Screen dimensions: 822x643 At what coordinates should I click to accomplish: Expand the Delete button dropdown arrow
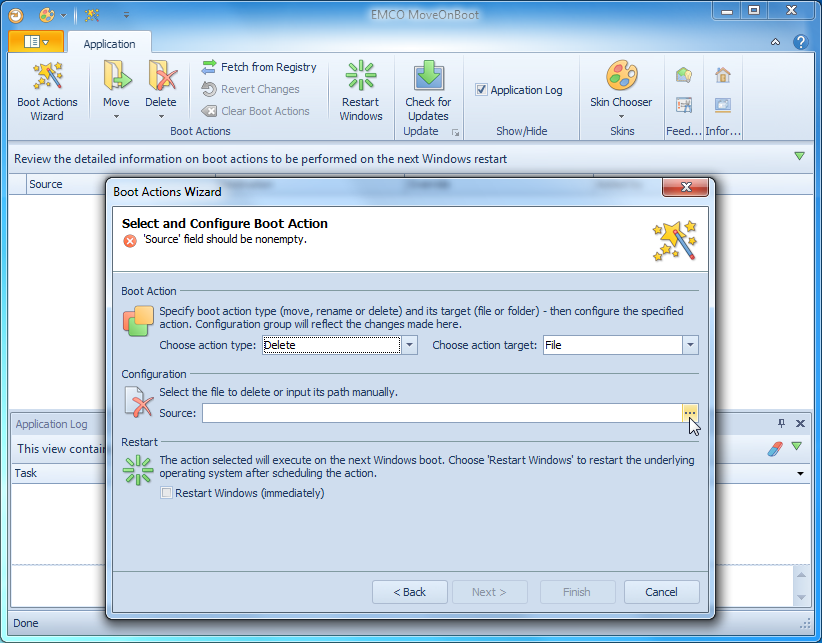pos(161,116)
